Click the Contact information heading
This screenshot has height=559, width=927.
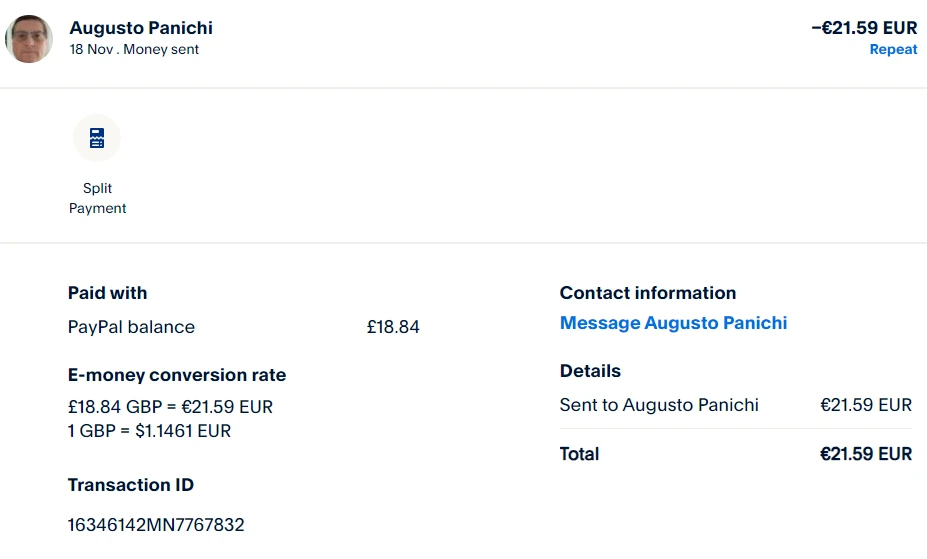tap(647, 293)
